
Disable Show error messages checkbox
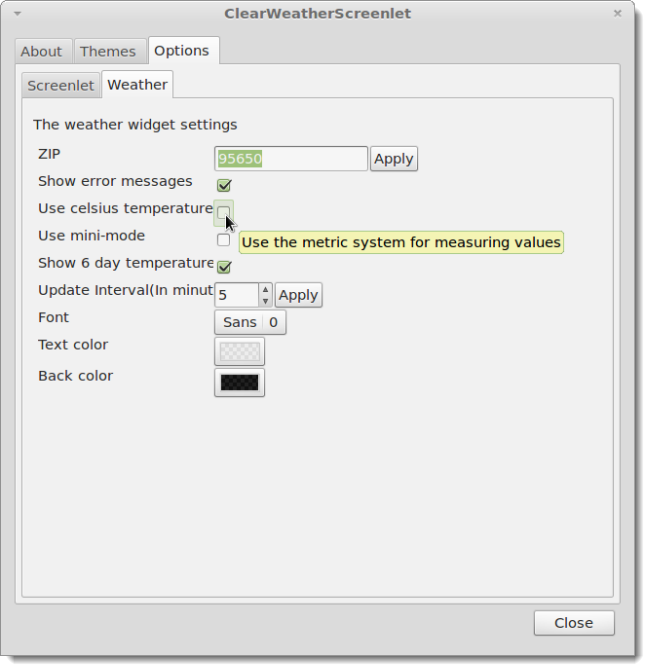point(224,185)
